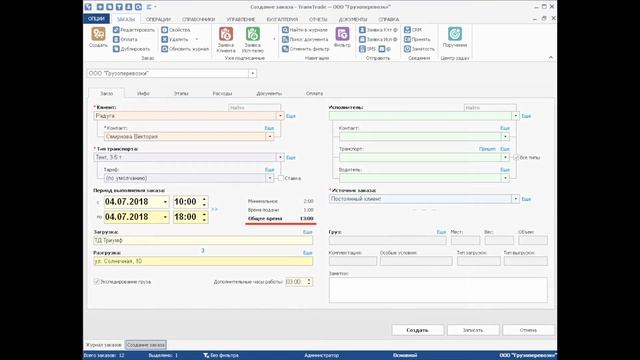Click Редактировать in the ribbon
The width and height of the screenshot is (640, 360).
pyautogui.click(x=134, y=30)
